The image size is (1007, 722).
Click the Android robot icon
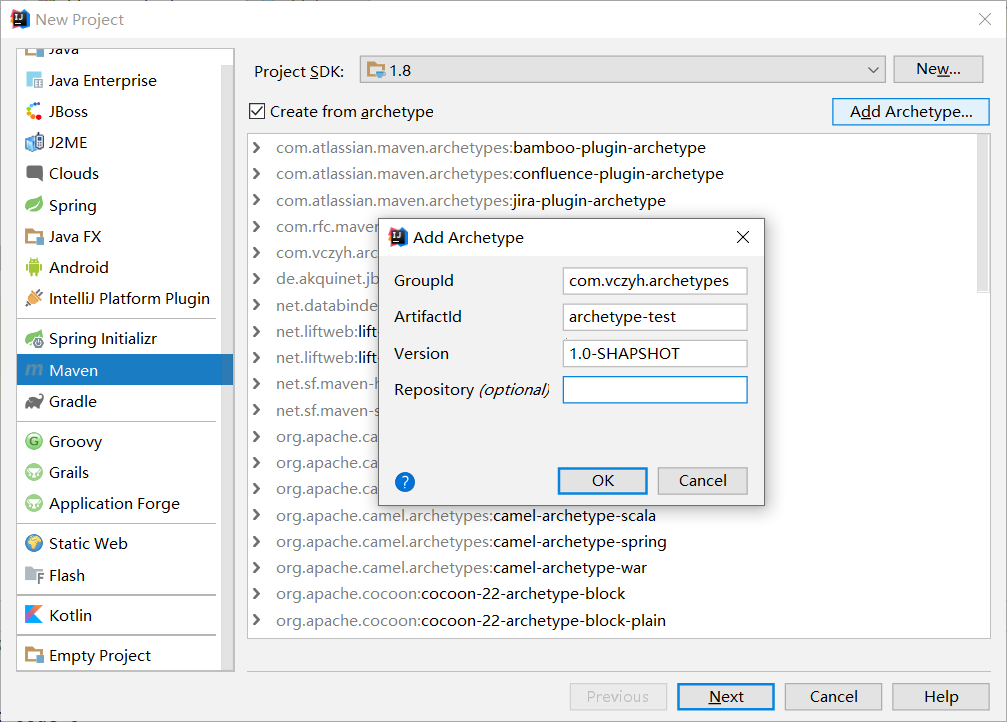pyautogui.click(x=34, y=267)
